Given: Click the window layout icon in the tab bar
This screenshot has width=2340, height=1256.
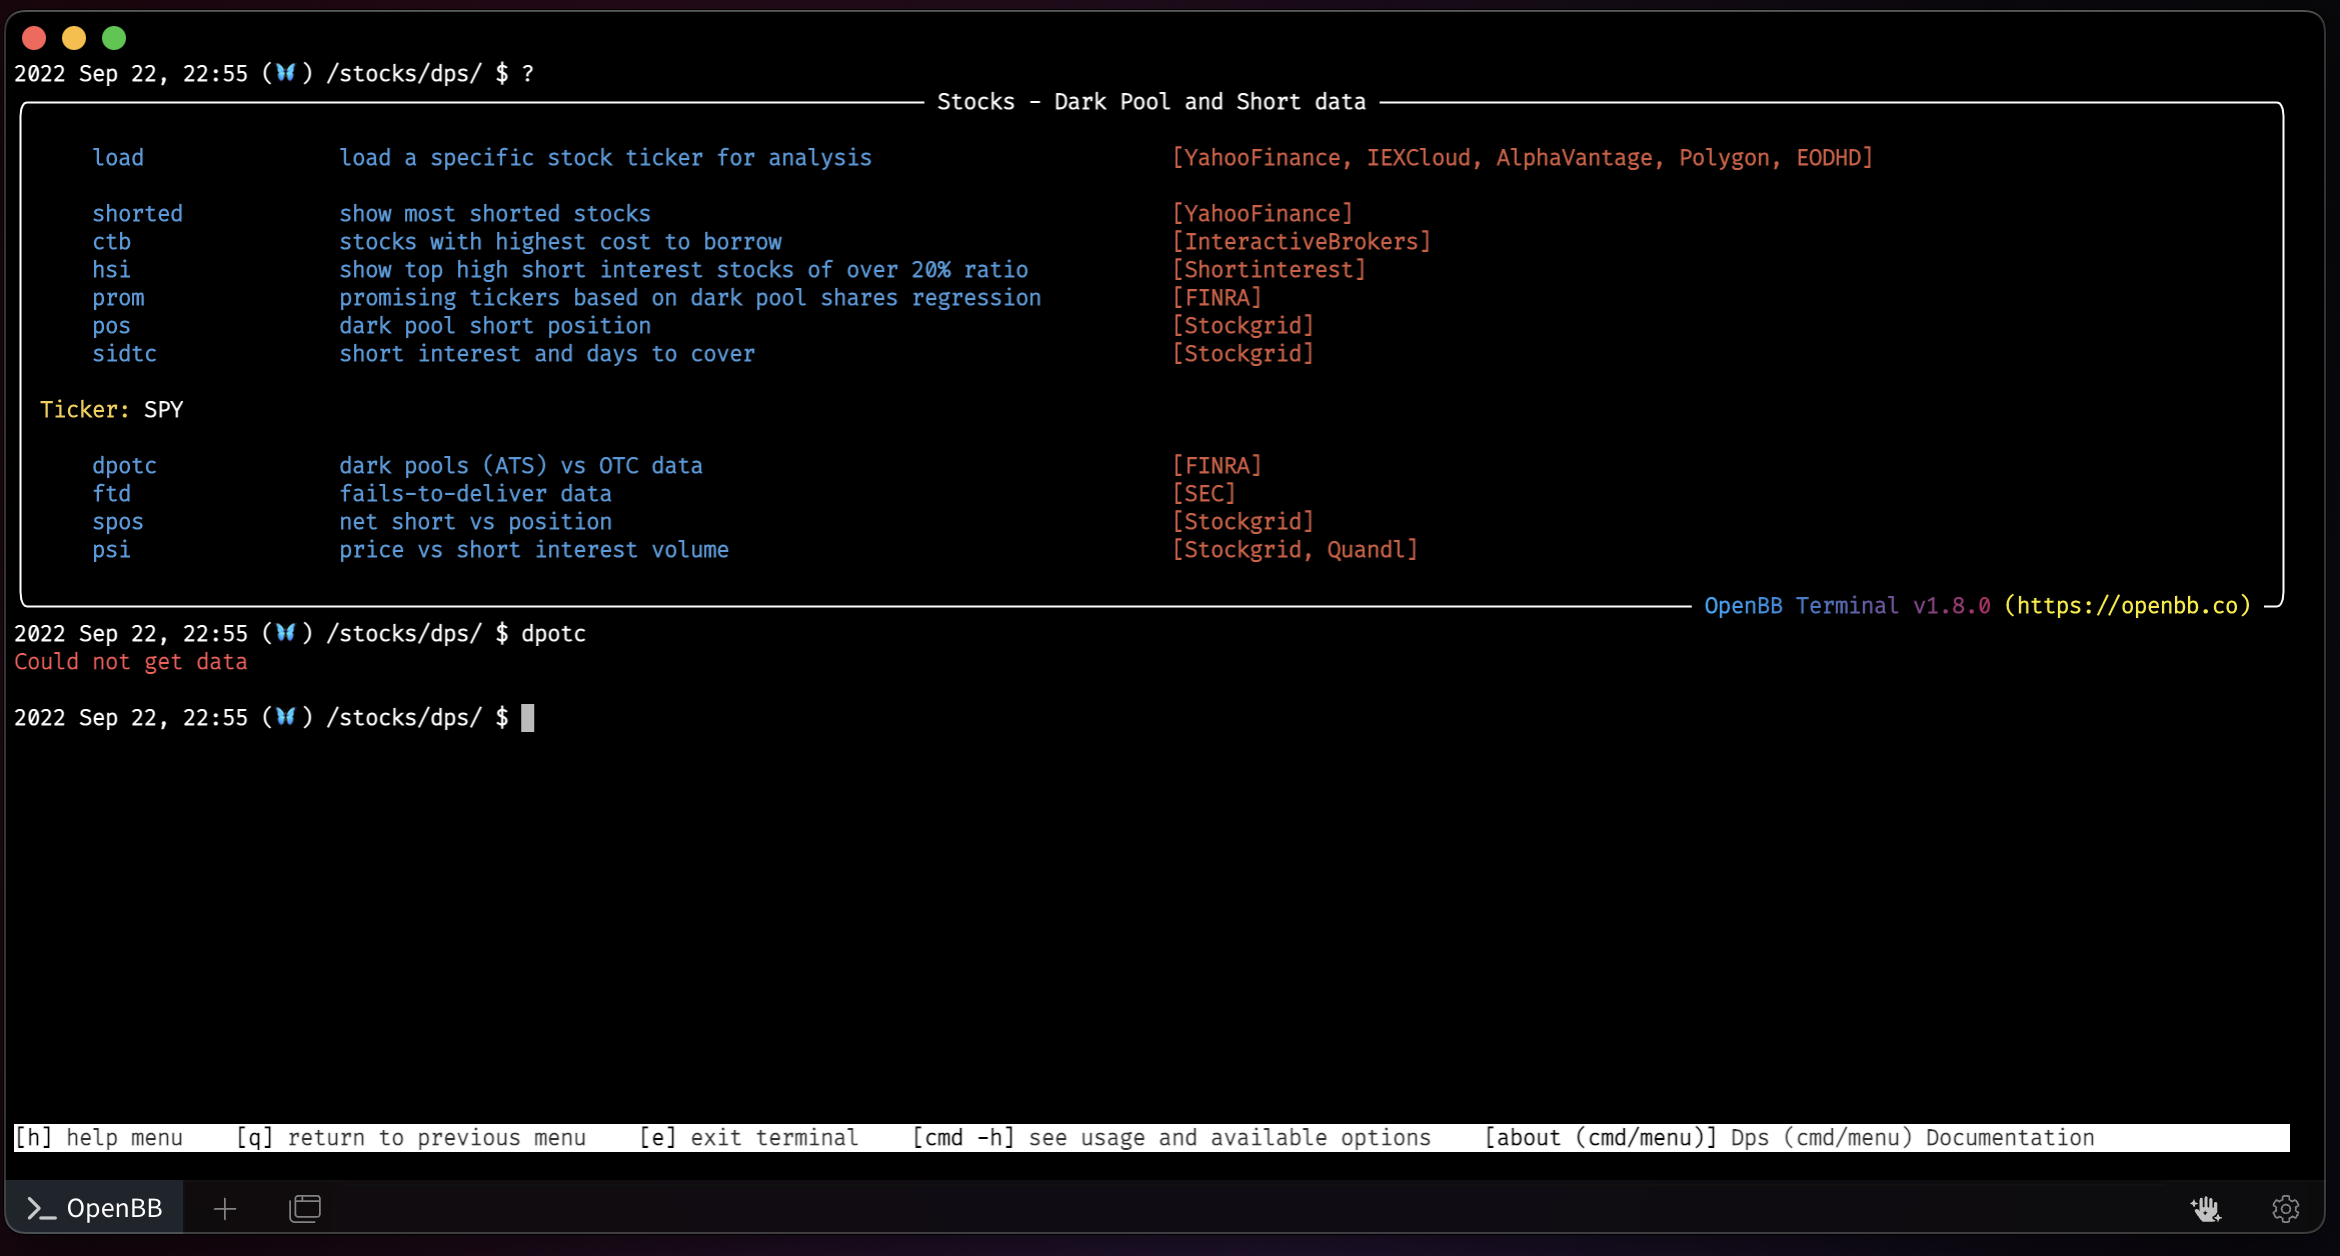Looking at the screenshot, I should click(x=304, y=1208).
